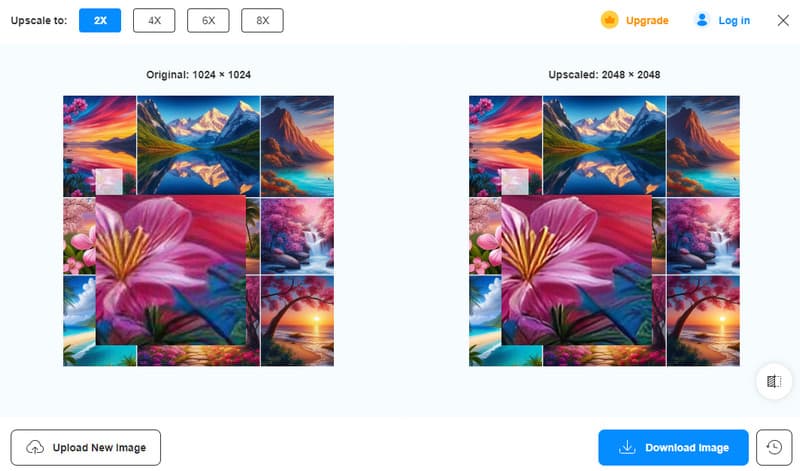Click the "Original: 1024 × 1024" label
The image size is (800, 471).
click(x=198, y=74)
